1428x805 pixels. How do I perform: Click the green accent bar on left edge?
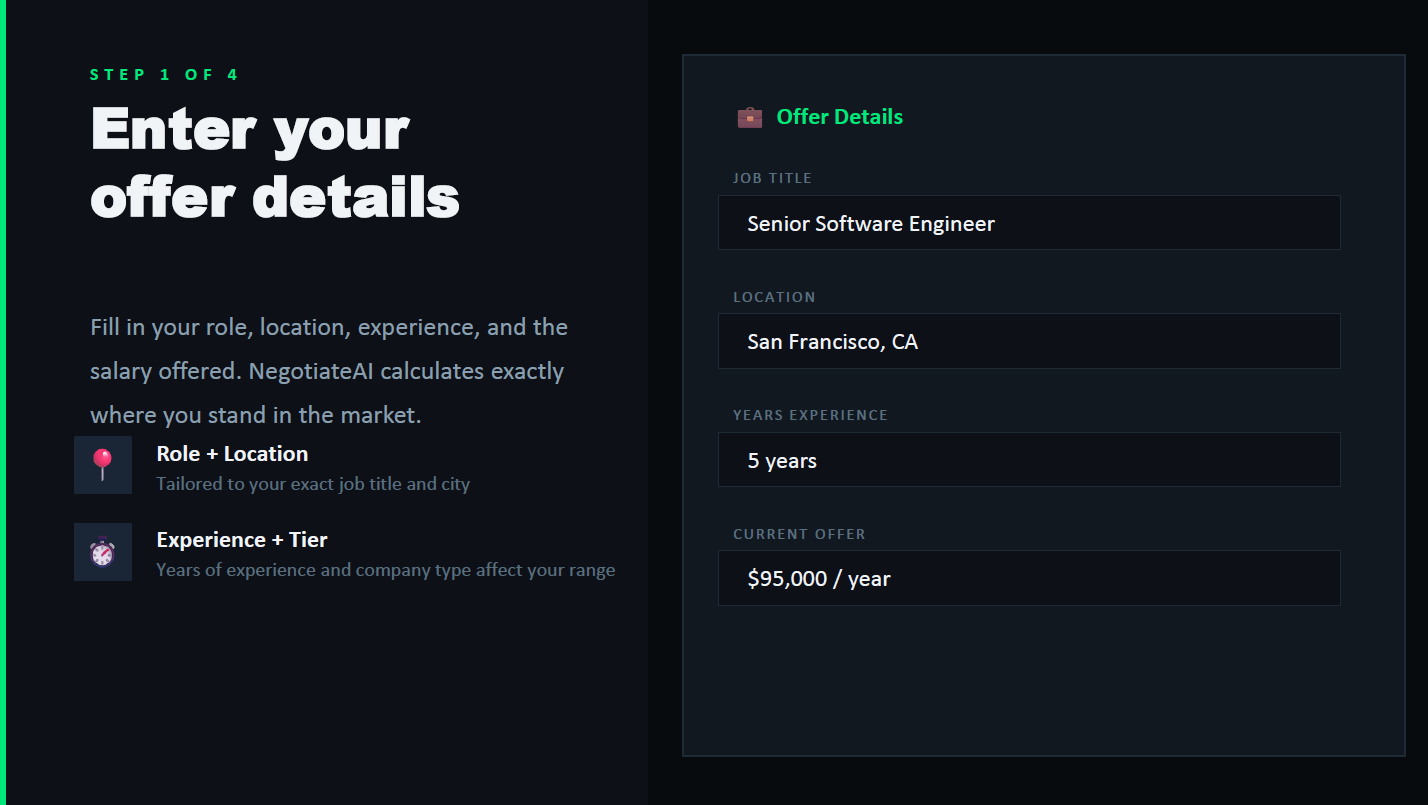(3, 402)
